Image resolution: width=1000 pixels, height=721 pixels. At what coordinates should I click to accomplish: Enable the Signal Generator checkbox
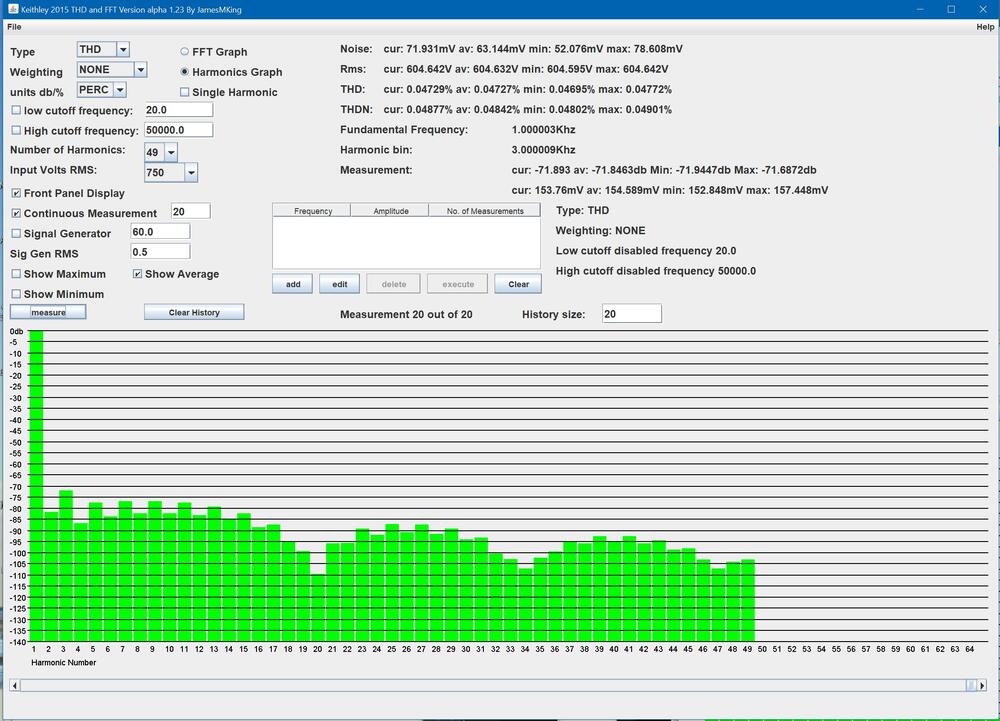point(16,233)
